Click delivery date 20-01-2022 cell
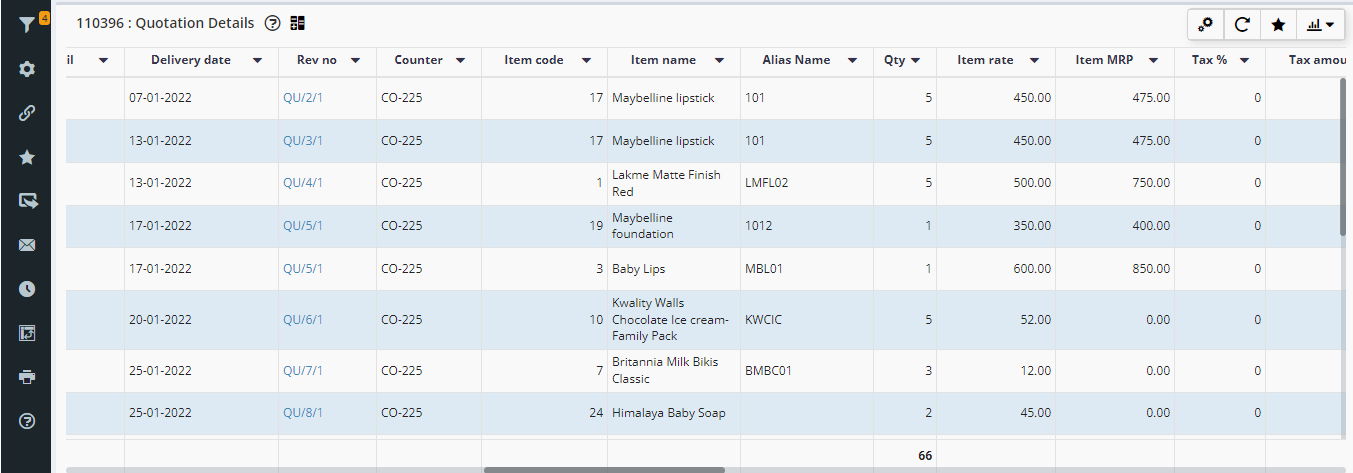1353x473 pixels. (201, 320)
